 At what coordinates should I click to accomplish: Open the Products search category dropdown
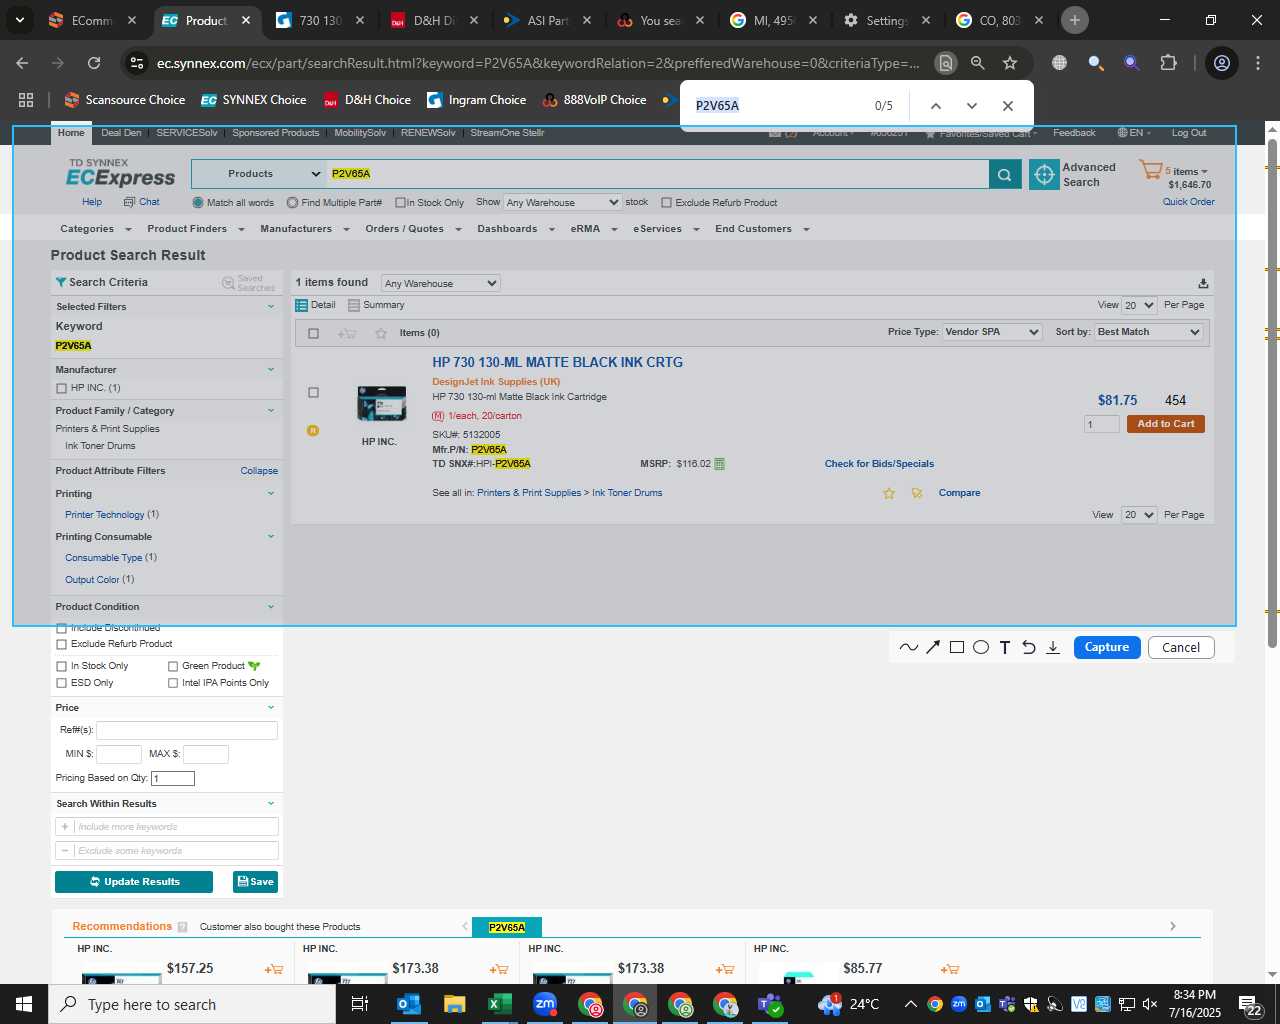coord(259,174)
